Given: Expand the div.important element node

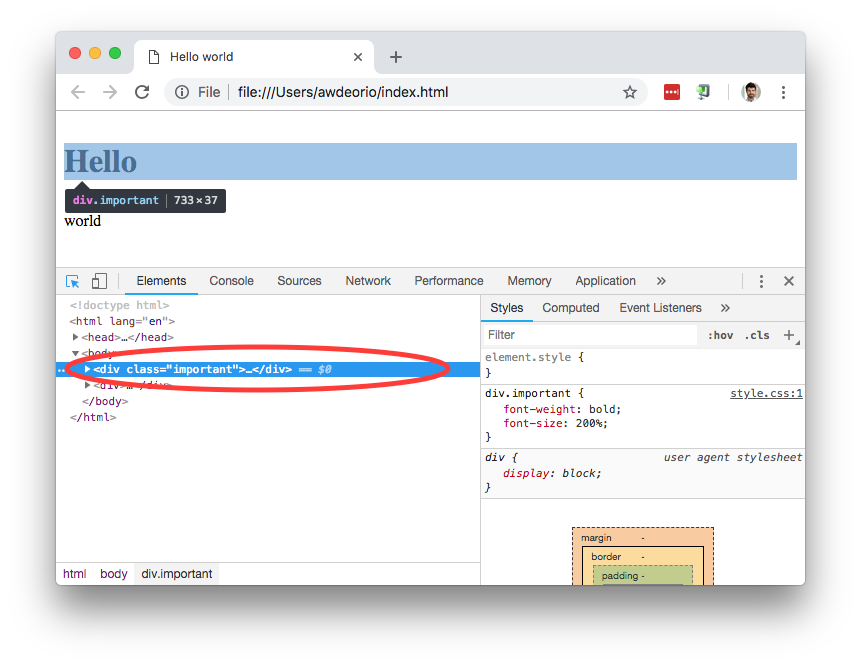Looking at the screenshot, I should click(x=88, y=369).
